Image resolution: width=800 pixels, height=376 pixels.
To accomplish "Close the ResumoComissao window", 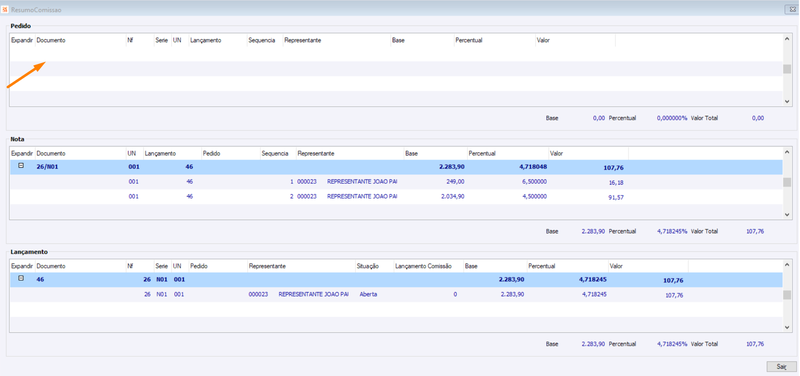I will [x=789, y=9].
